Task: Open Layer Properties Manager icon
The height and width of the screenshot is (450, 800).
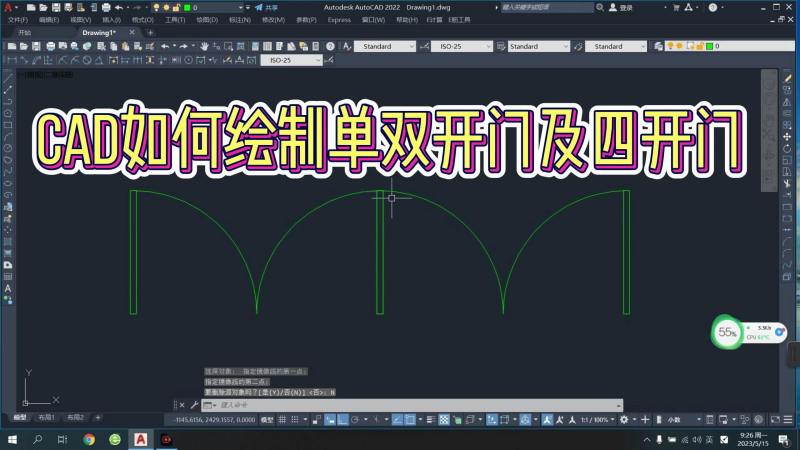Action: (x=658, y=46)
